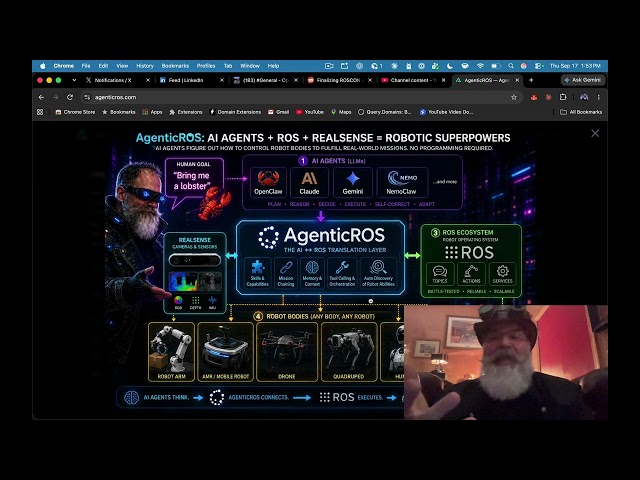640x480 pixels.
Task: Close the Feed | LinkedIn tab
Action: (x=222, y=80)
